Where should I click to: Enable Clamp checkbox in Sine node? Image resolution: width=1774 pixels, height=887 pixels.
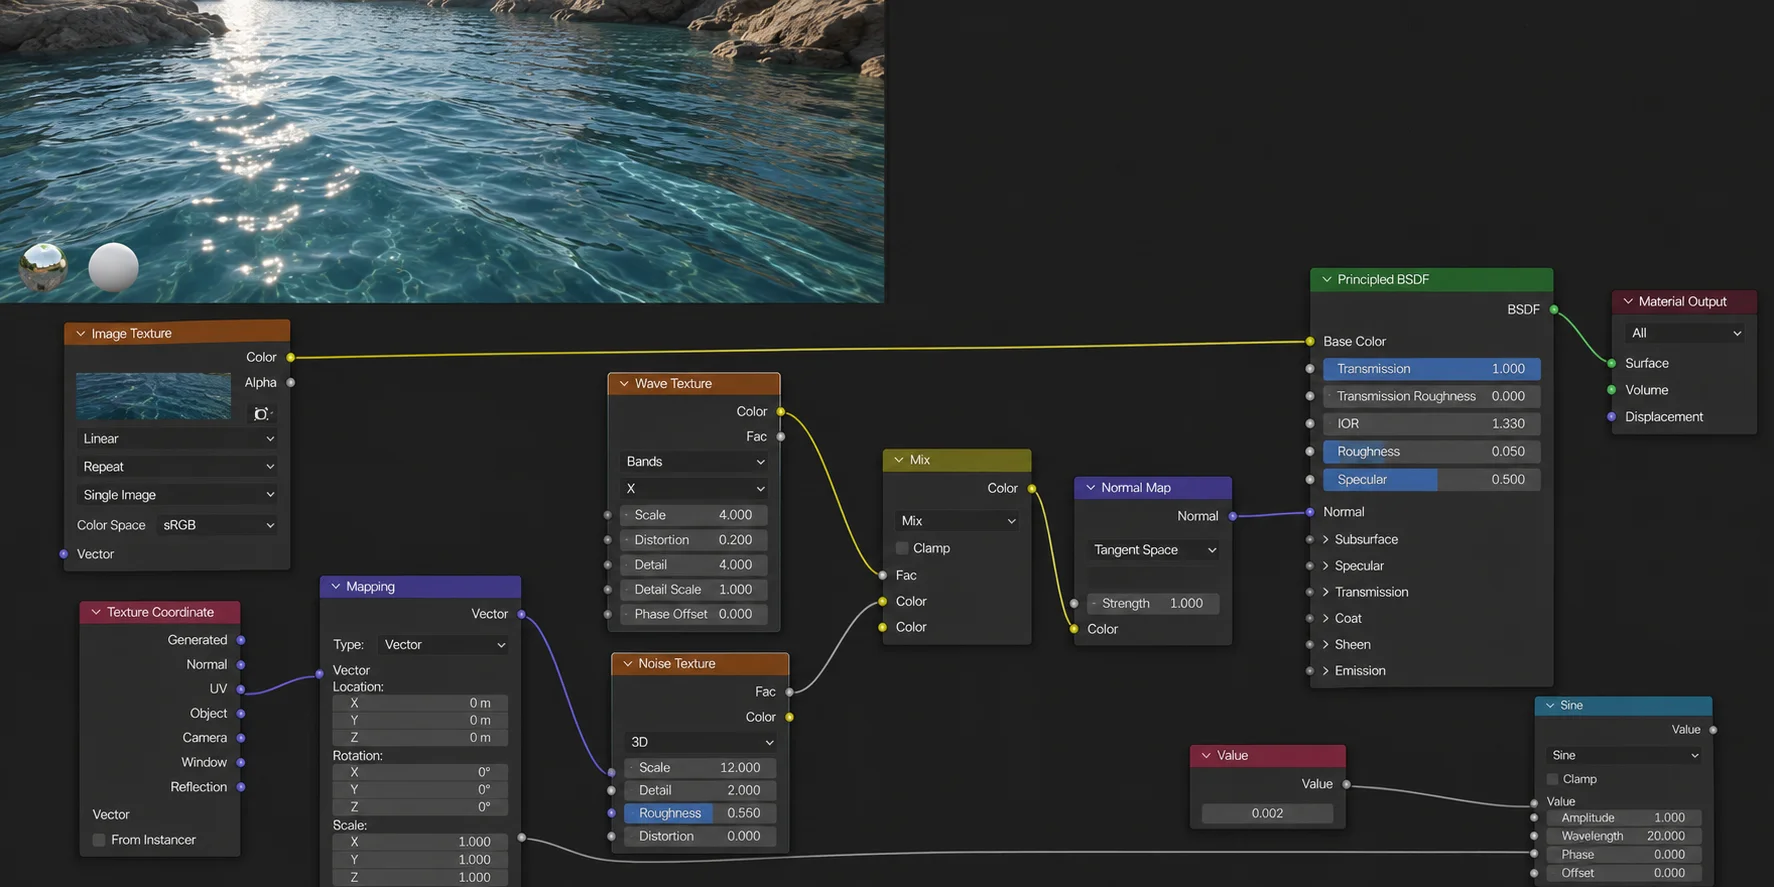pos(1553,779)
